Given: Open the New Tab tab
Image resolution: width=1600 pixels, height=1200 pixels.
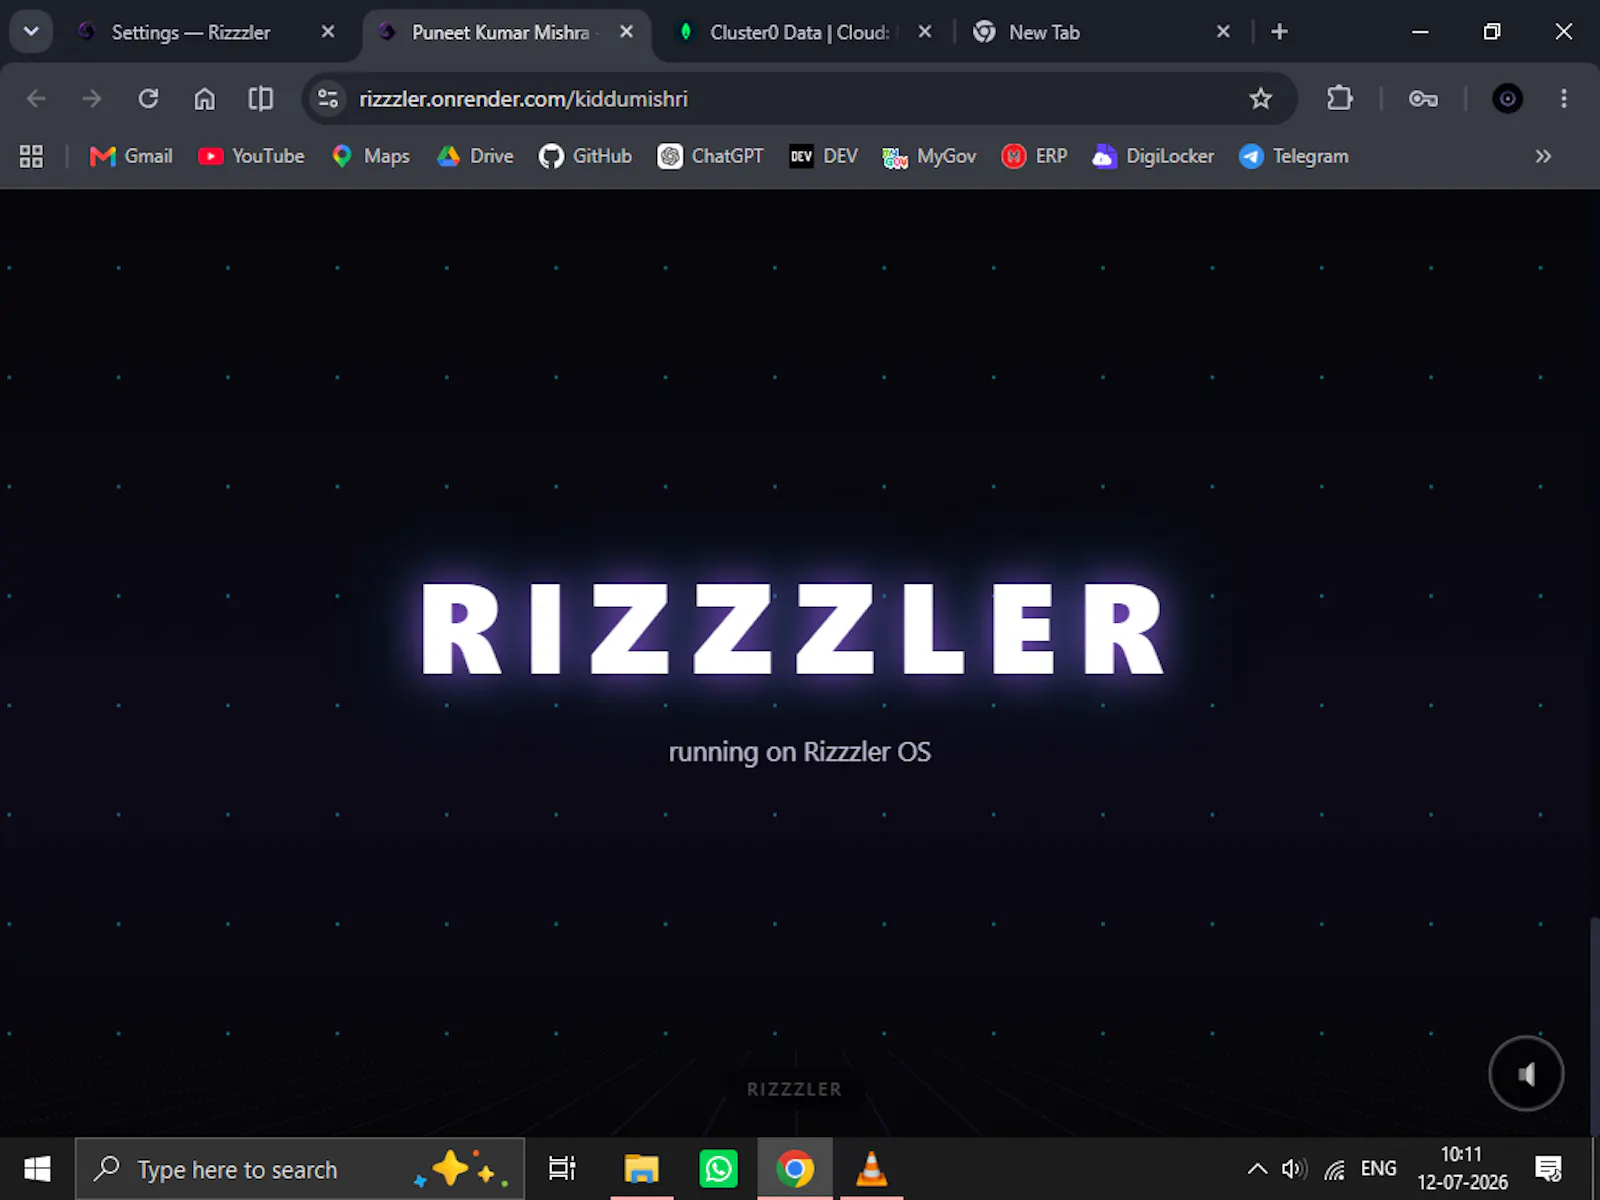Looking at the screenshot, I should [x=1100, y=32].
